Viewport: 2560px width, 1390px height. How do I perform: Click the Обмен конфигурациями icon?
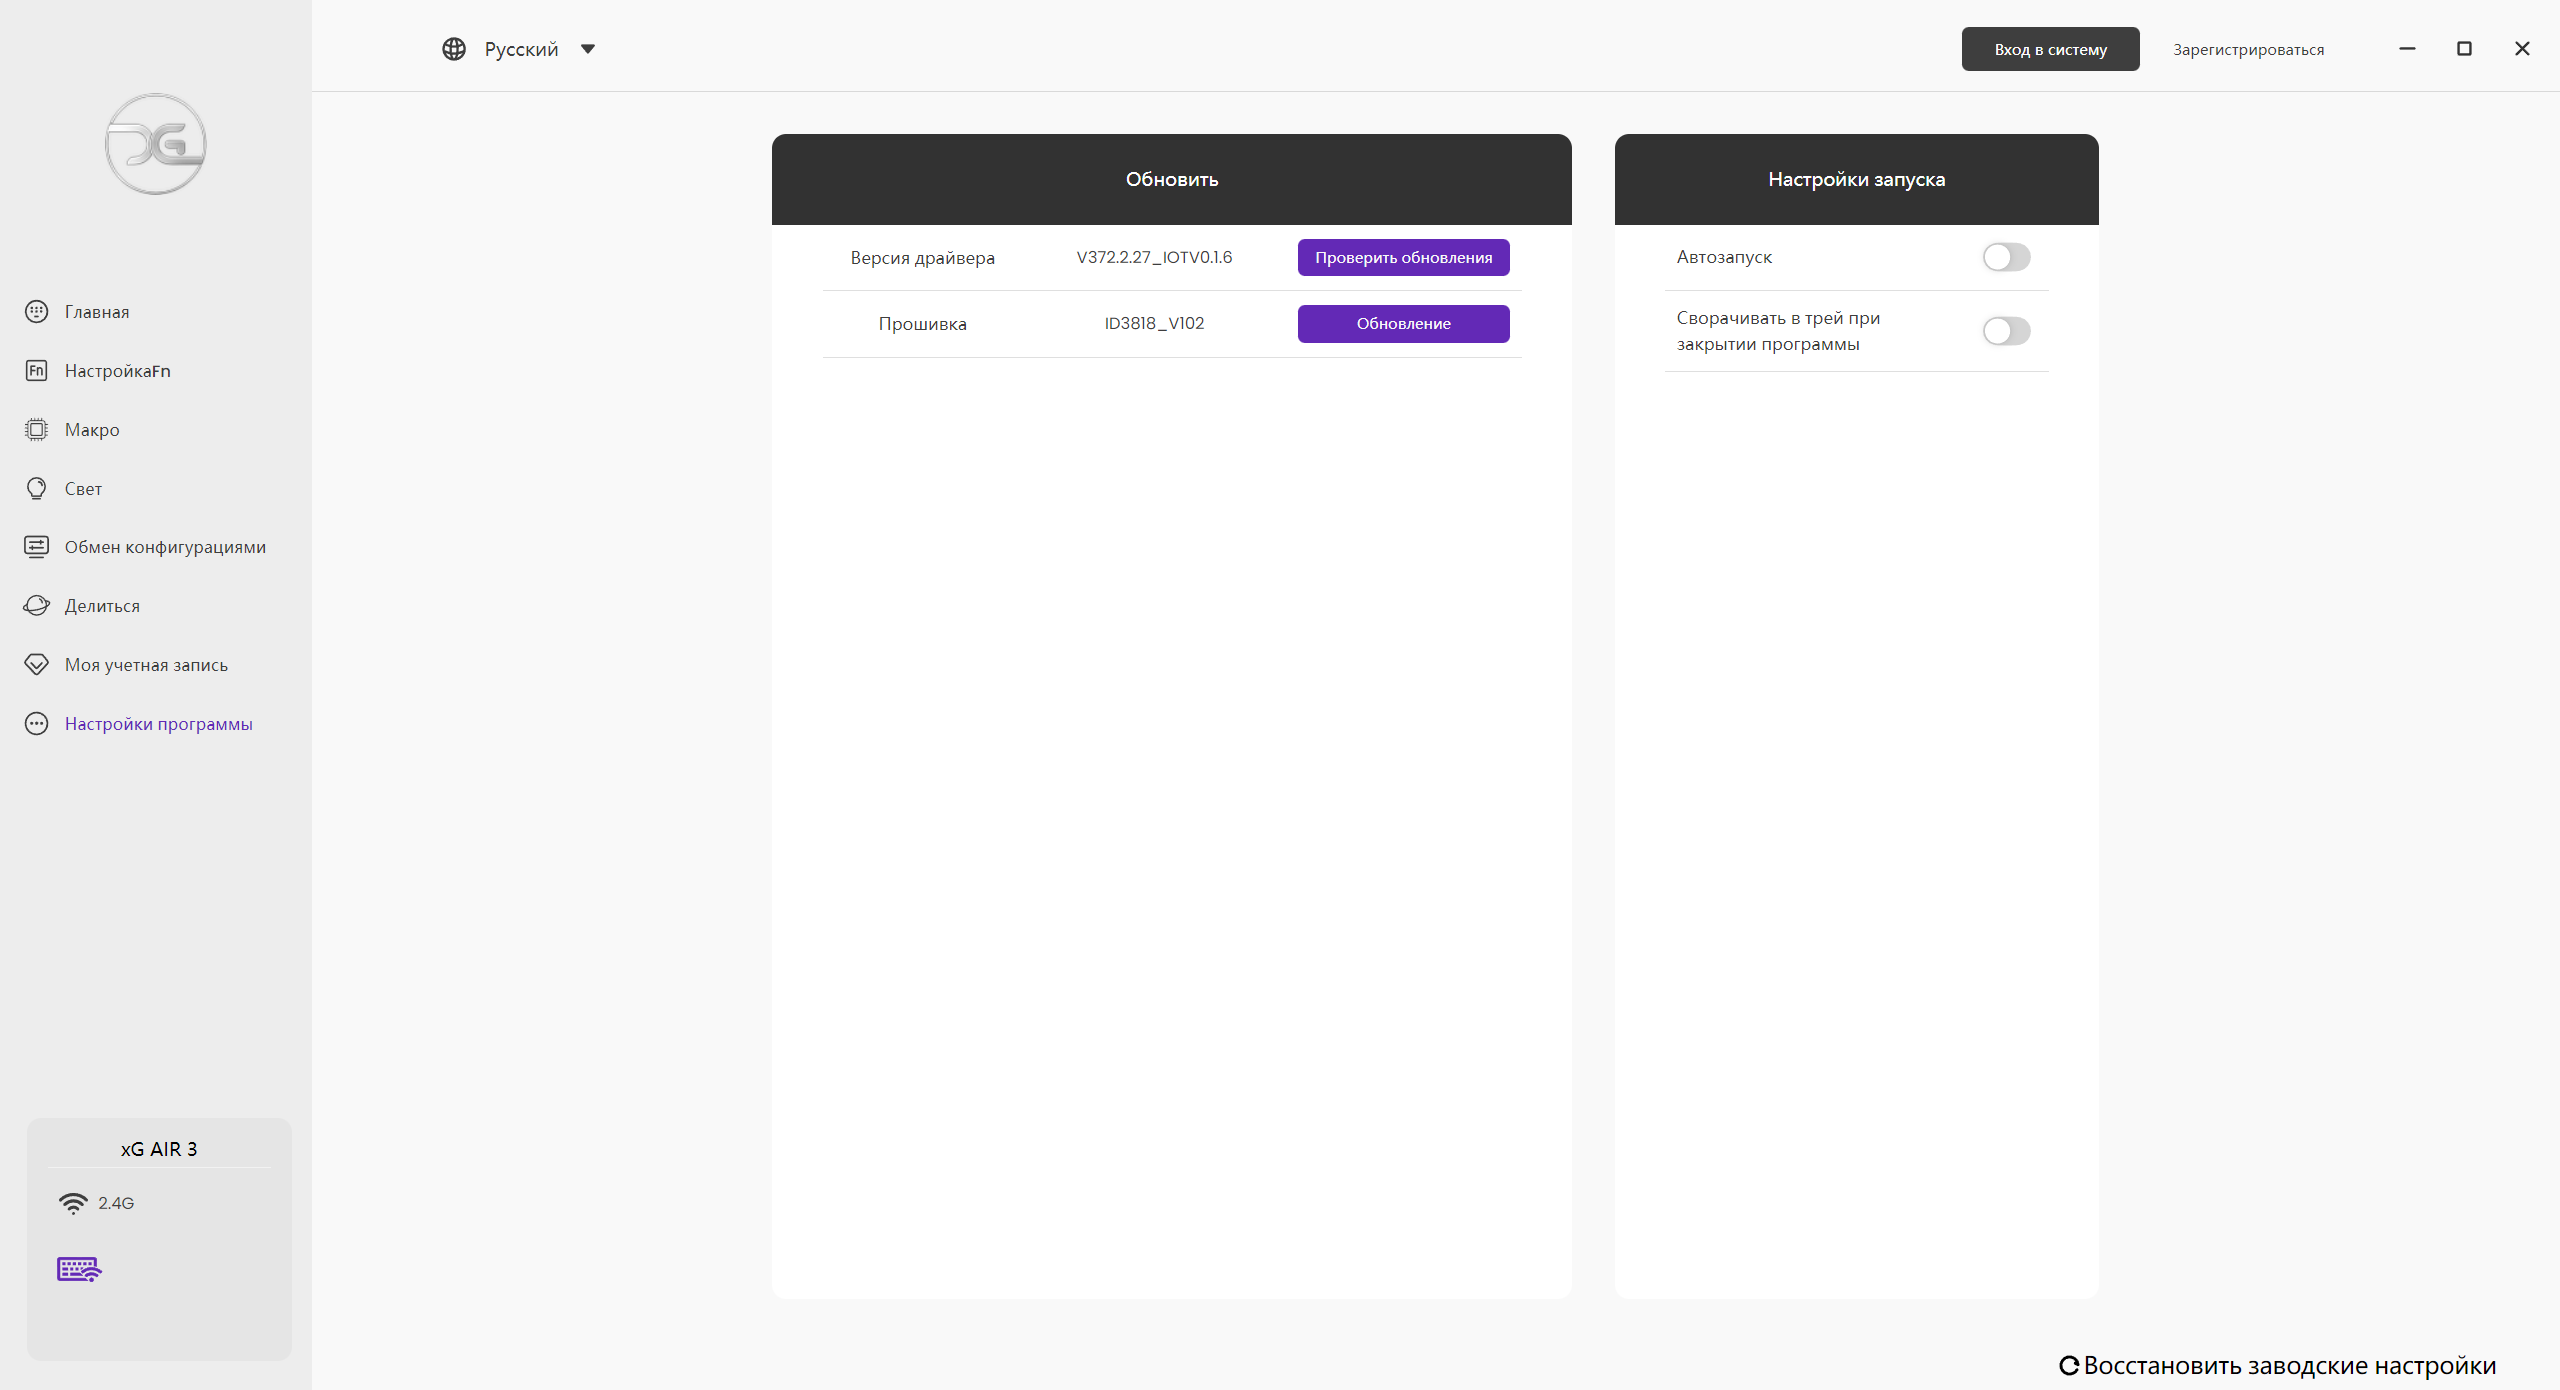tap(37, 547)
